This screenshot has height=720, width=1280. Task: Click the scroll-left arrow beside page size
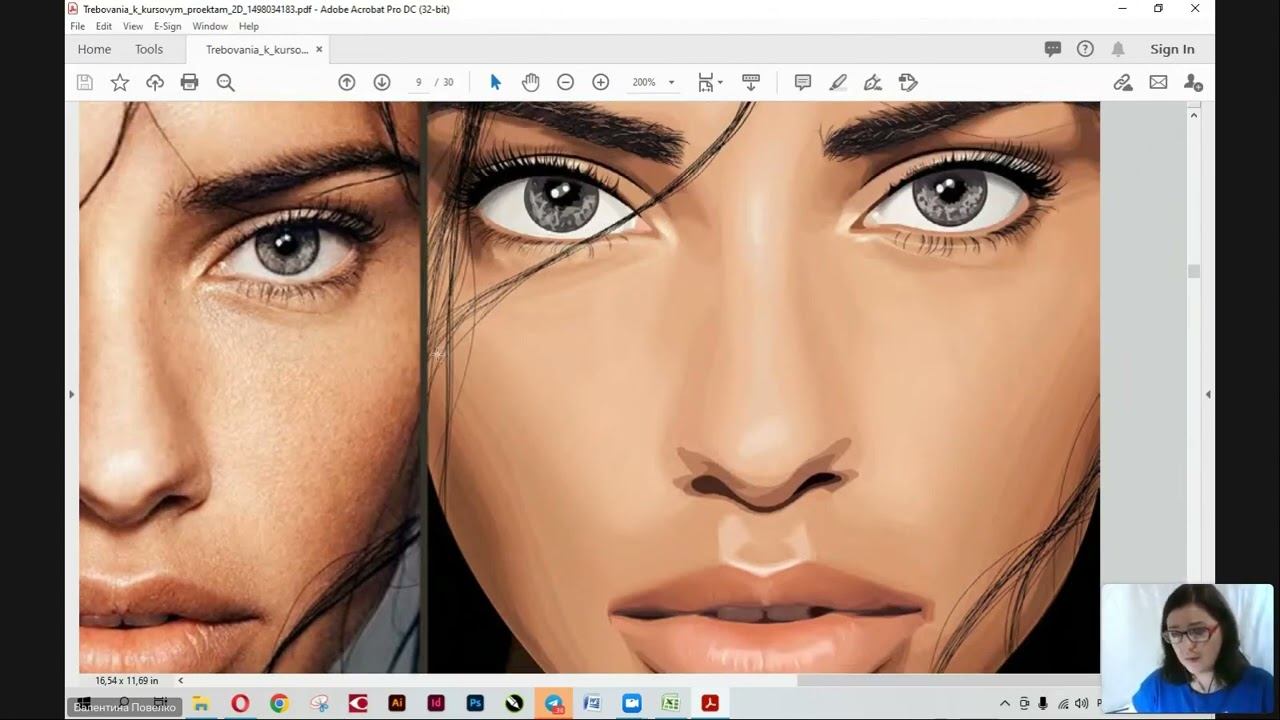coord(180,681)
